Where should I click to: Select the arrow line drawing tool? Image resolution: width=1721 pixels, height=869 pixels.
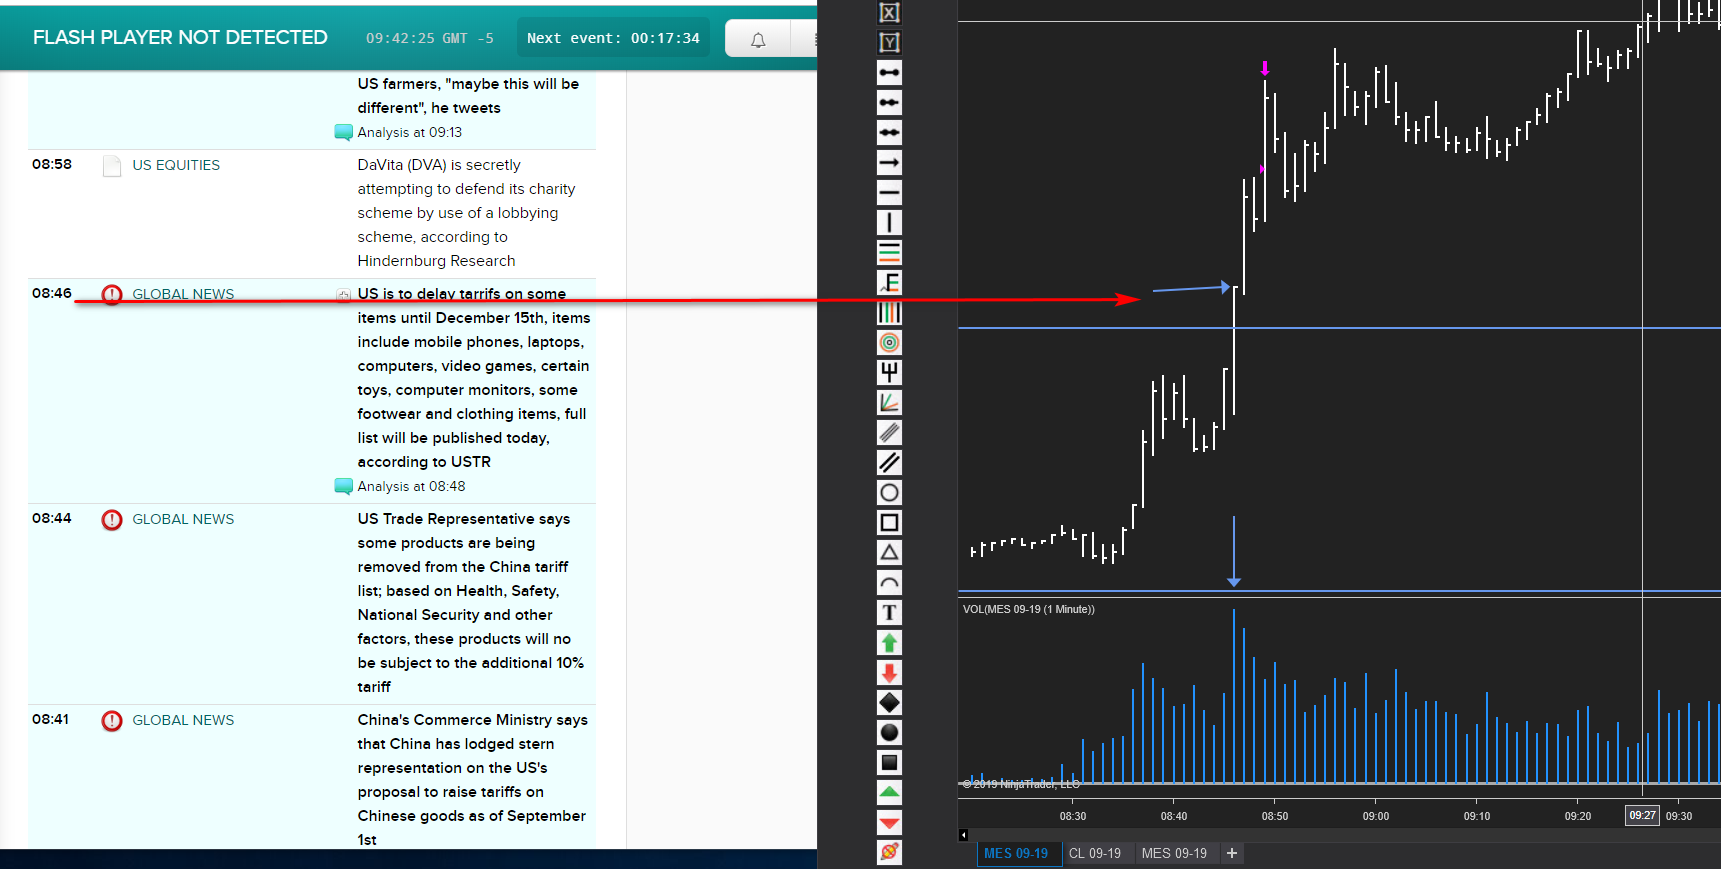click(889, 162)
